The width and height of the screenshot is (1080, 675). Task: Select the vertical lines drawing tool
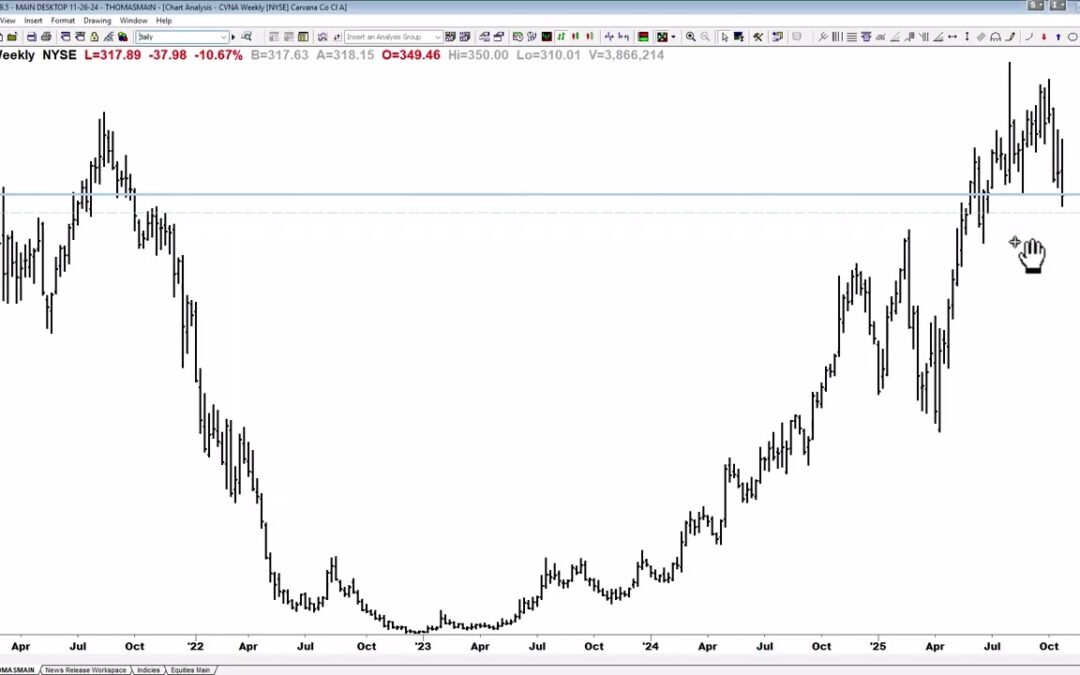(x=837, y=37)
